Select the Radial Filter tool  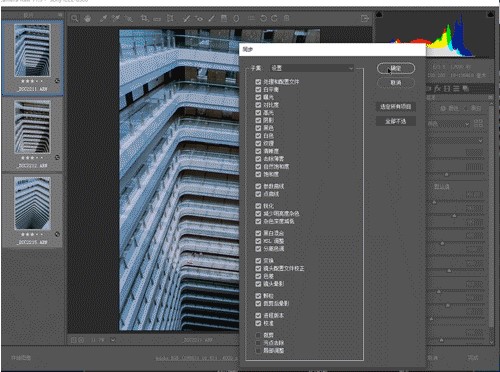[x=236, y=18]
